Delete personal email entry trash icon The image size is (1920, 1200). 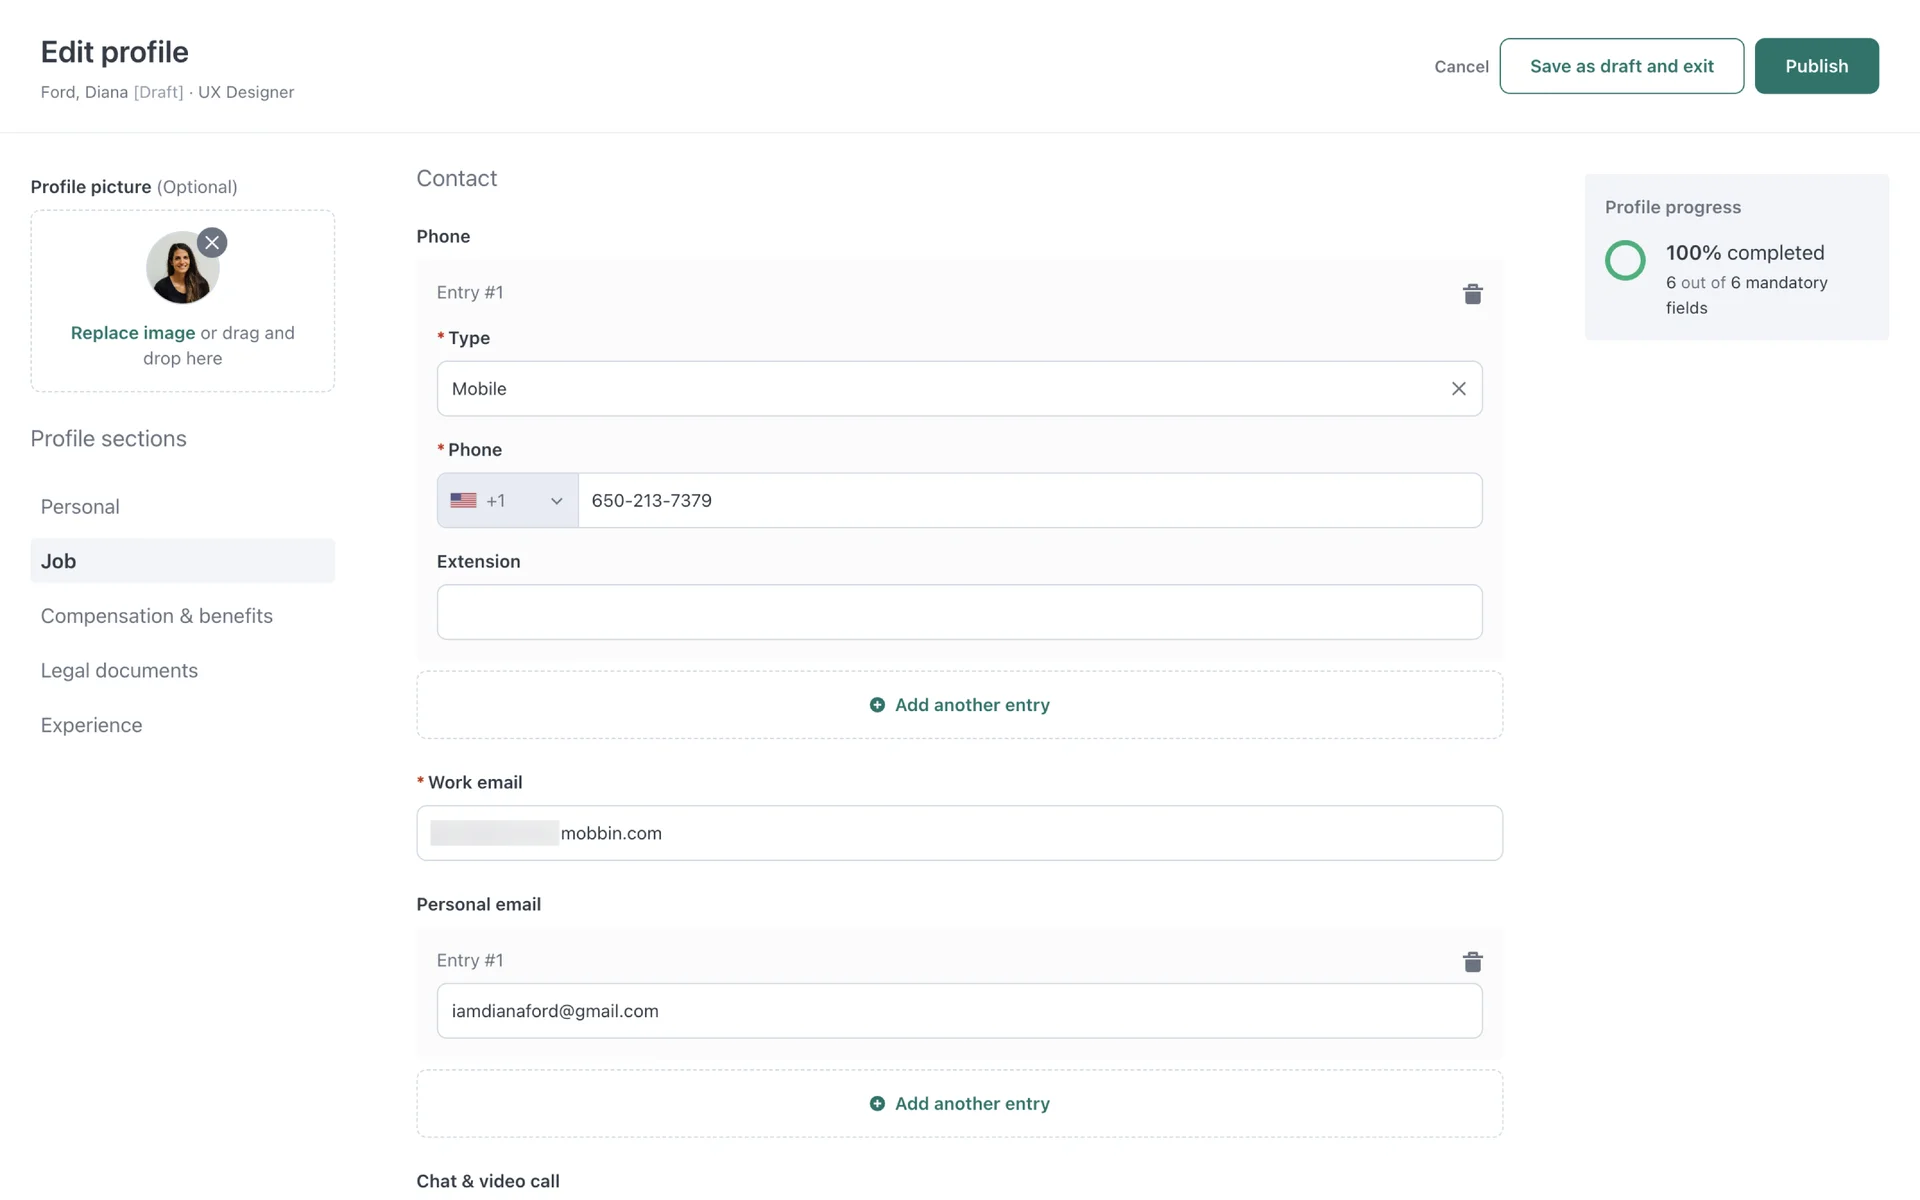coord(1472,962)
